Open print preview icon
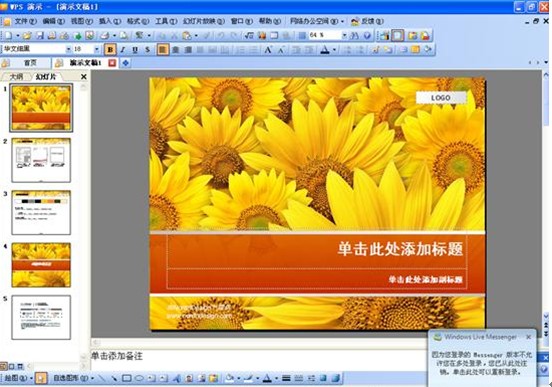The width and height of the screenshot is (552, 387). click(x=124, y=35)
